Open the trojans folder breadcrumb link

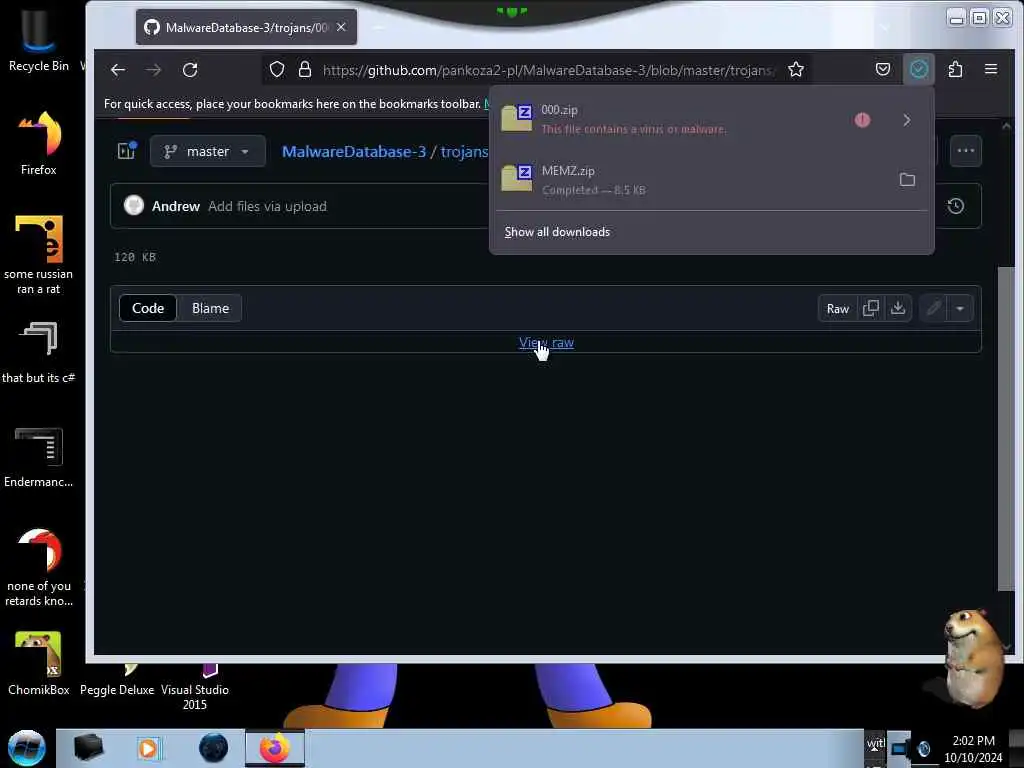464,152
